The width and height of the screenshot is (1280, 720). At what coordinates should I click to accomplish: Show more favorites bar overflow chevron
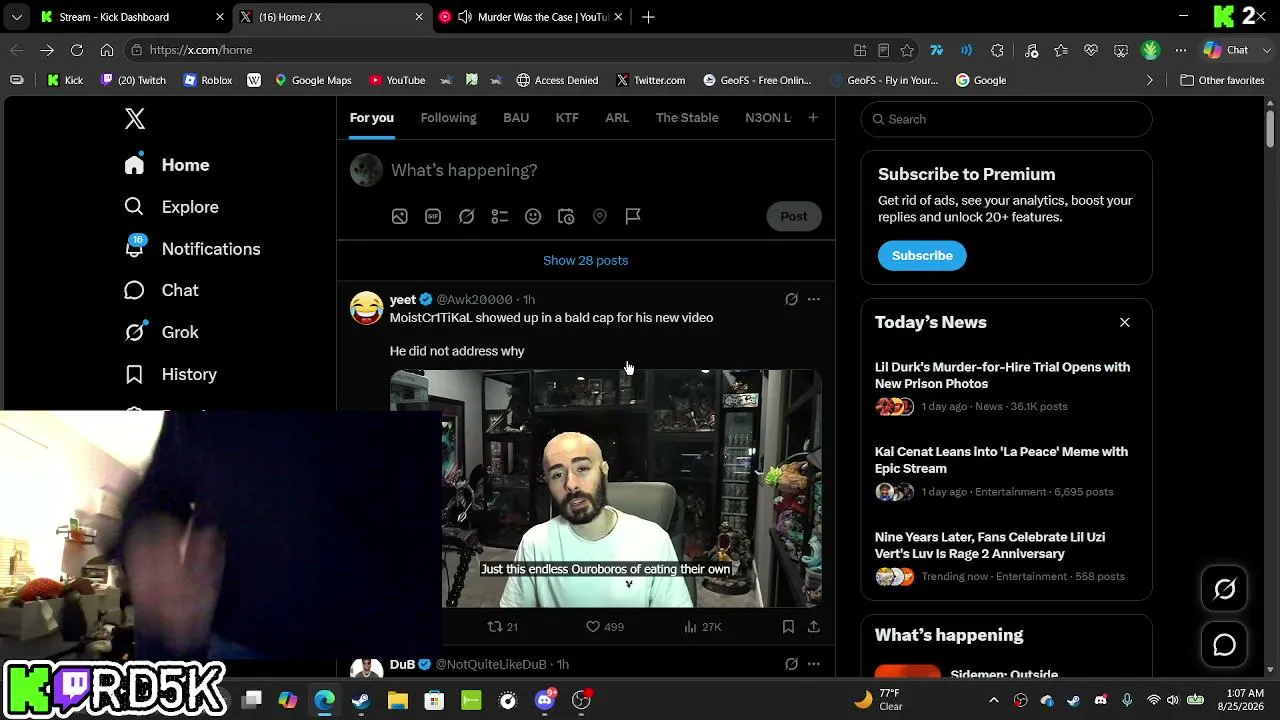point(1150,80)
